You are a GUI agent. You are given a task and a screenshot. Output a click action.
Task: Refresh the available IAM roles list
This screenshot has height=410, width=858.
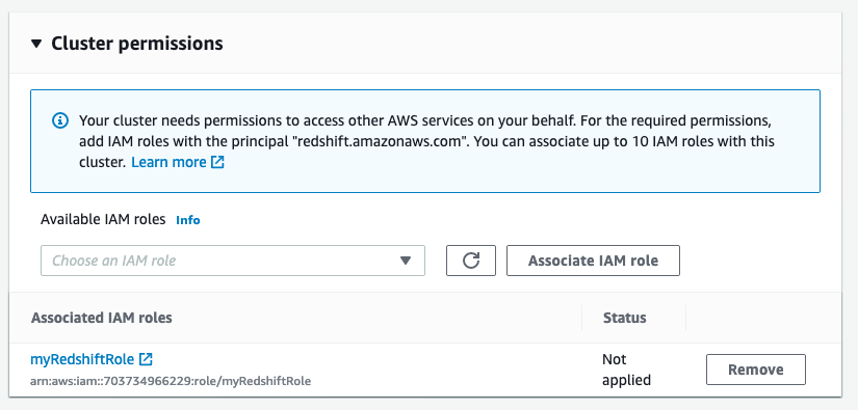coord(471,261)
